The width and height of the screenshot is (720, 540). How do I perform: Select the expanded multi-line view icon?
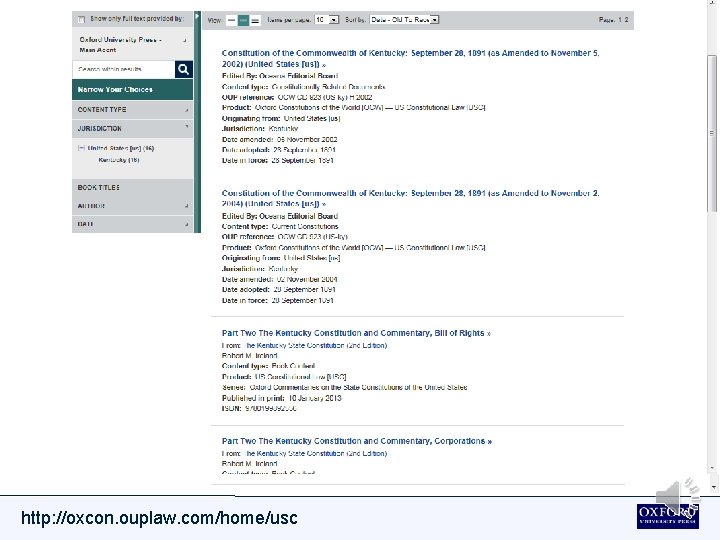pyautogui.click(x=255, y=20)
